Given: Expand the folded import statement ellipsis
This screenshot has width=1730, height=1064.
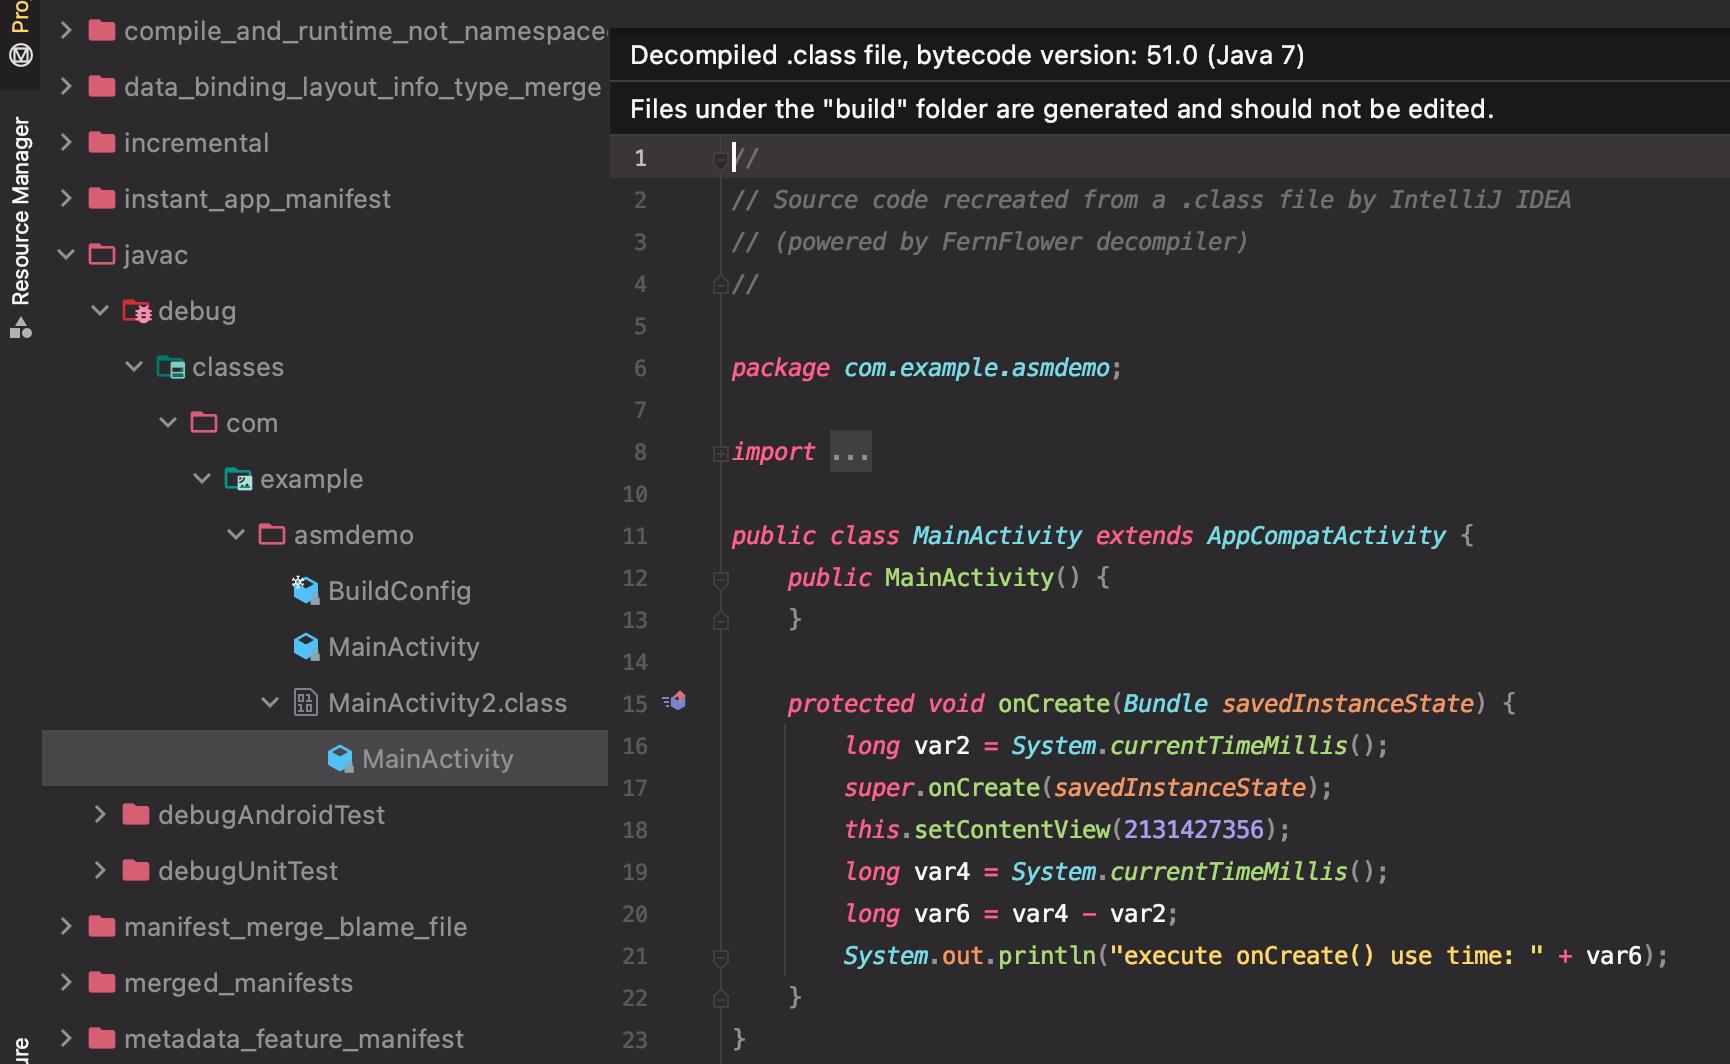Looking at the screenshot, I should (850, 452).
